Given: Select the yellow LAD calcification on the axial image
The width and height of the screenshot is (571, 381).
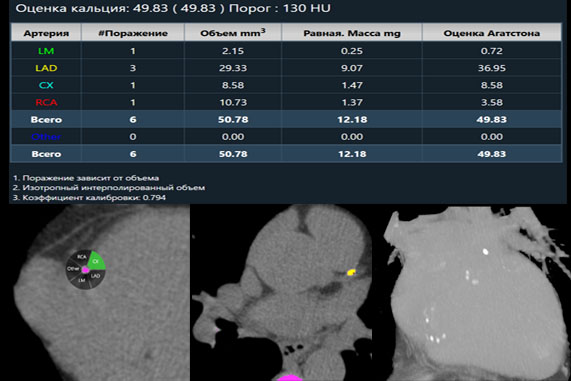Looking at the screenshot, I should pos(351,272).
